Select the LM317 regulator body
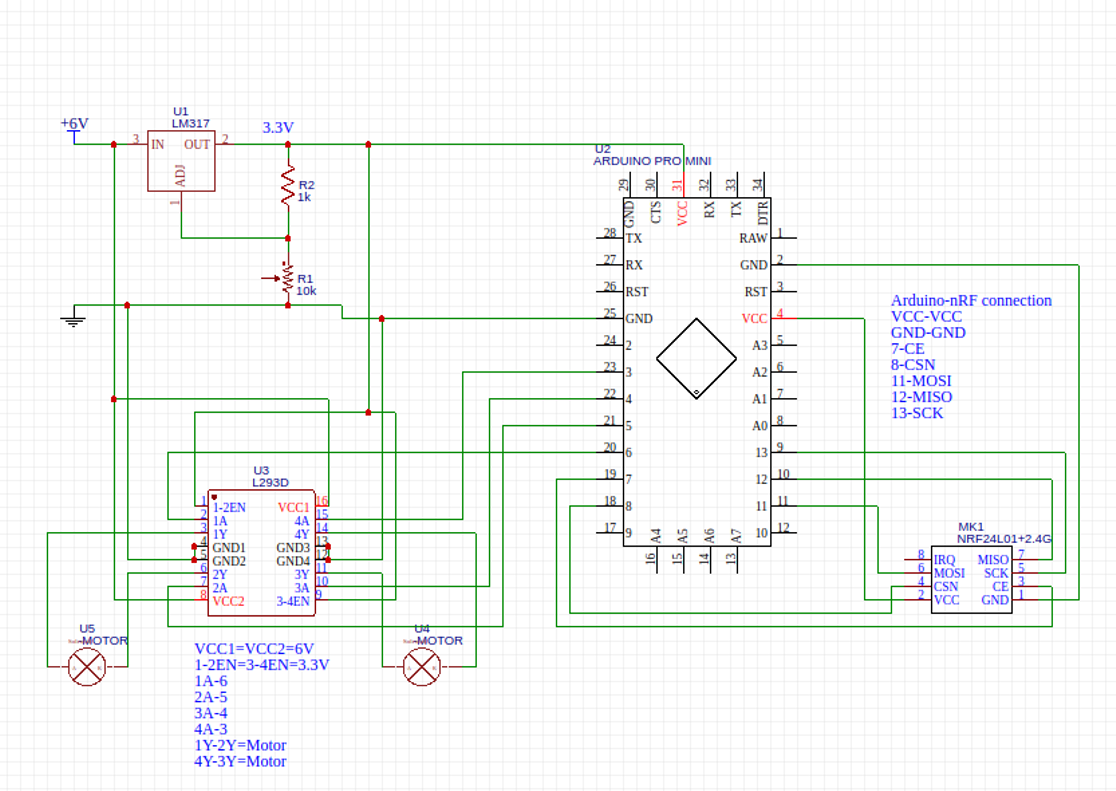Viewport: 1116px width, 791px height. coord(181,160)
